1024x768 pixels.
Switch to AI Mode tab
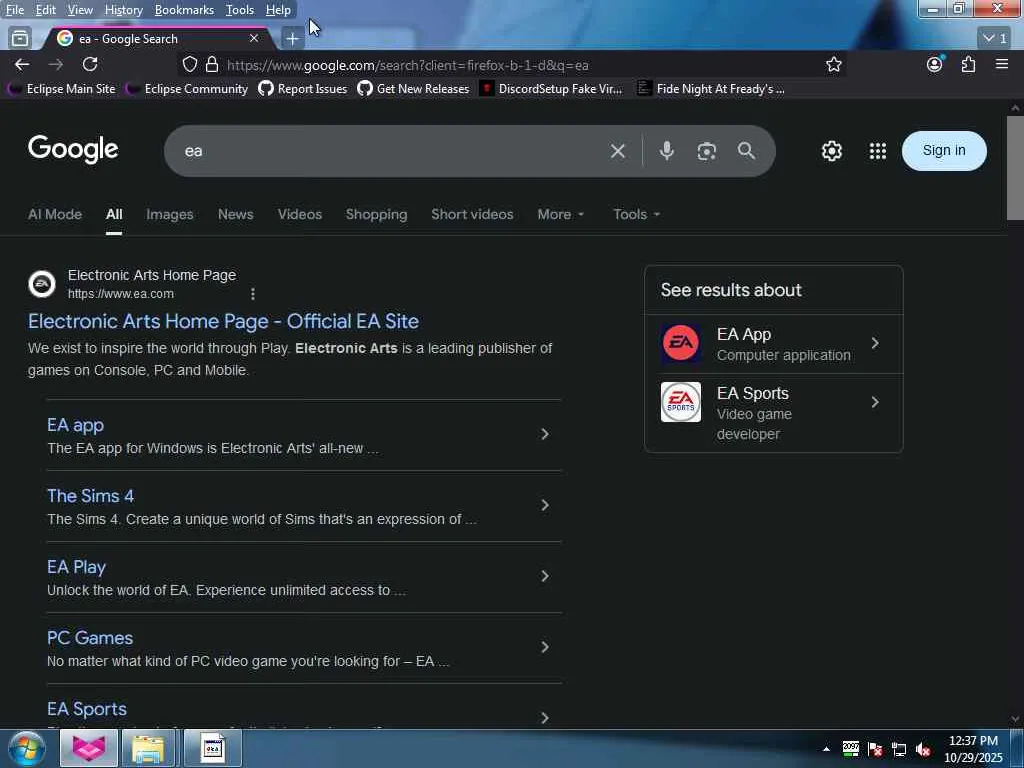(55, 214)
